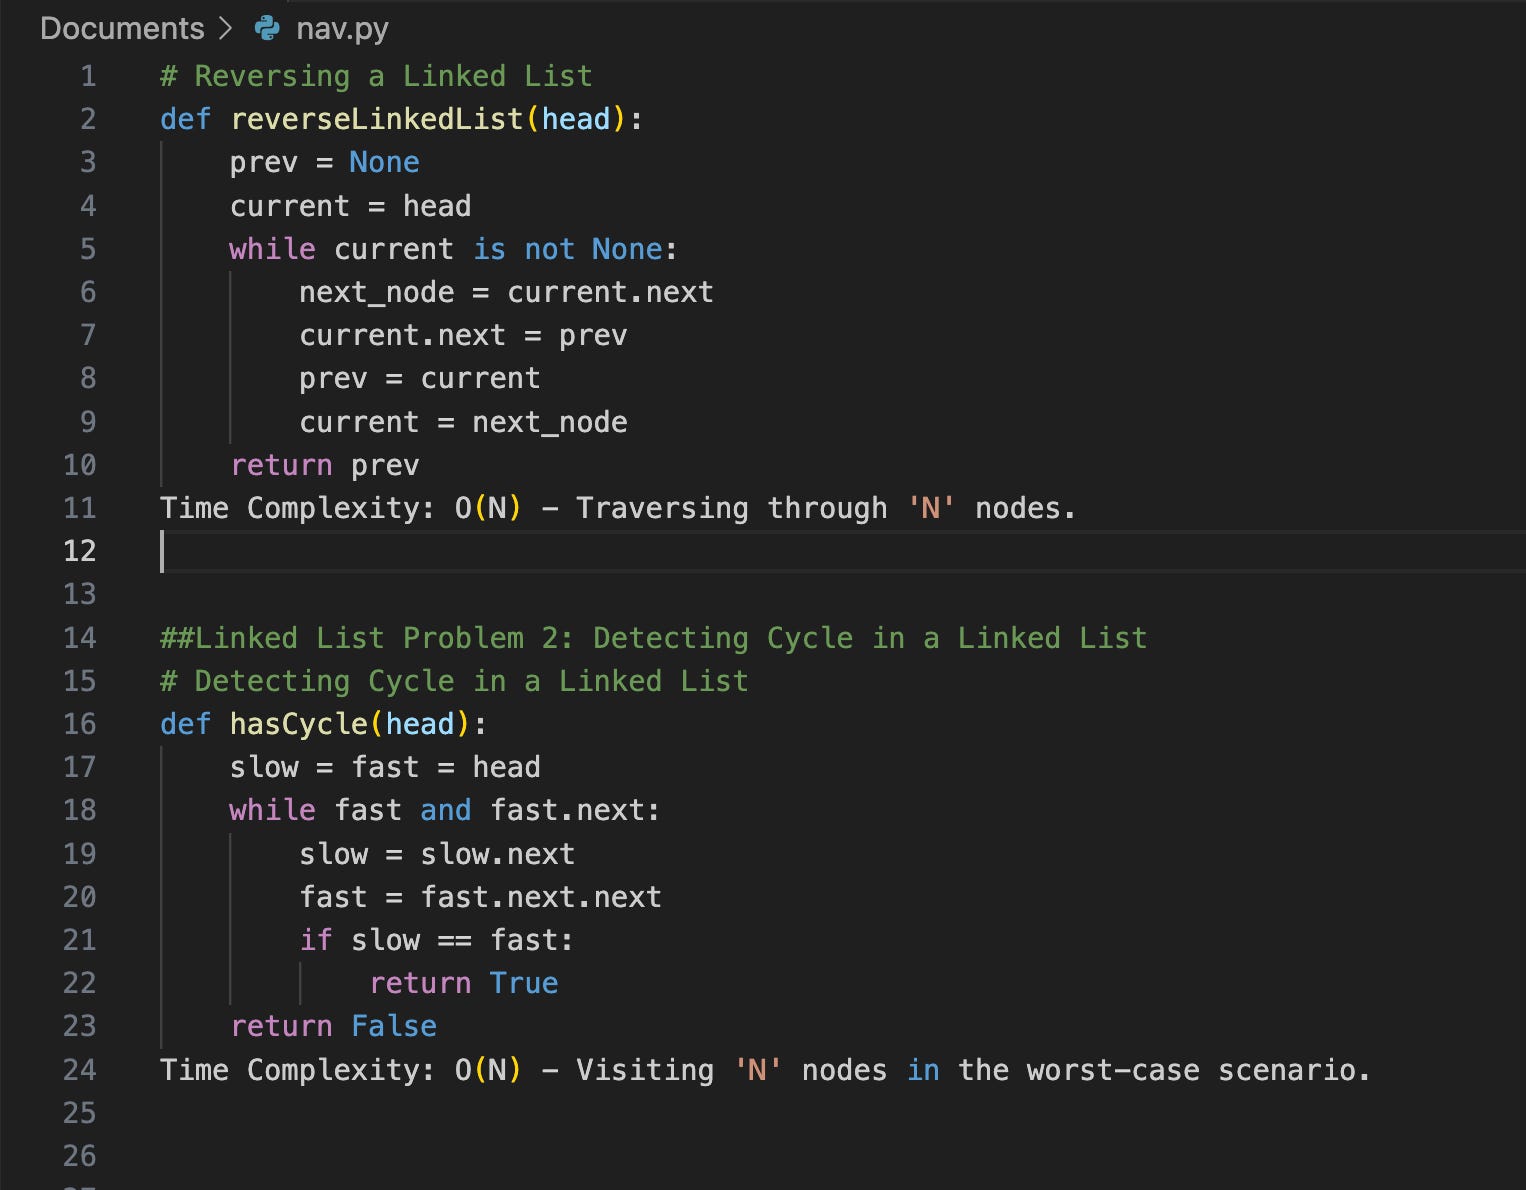Click the Python file icon in breadcrumb
The image size is (1526, 1190).
267,28
